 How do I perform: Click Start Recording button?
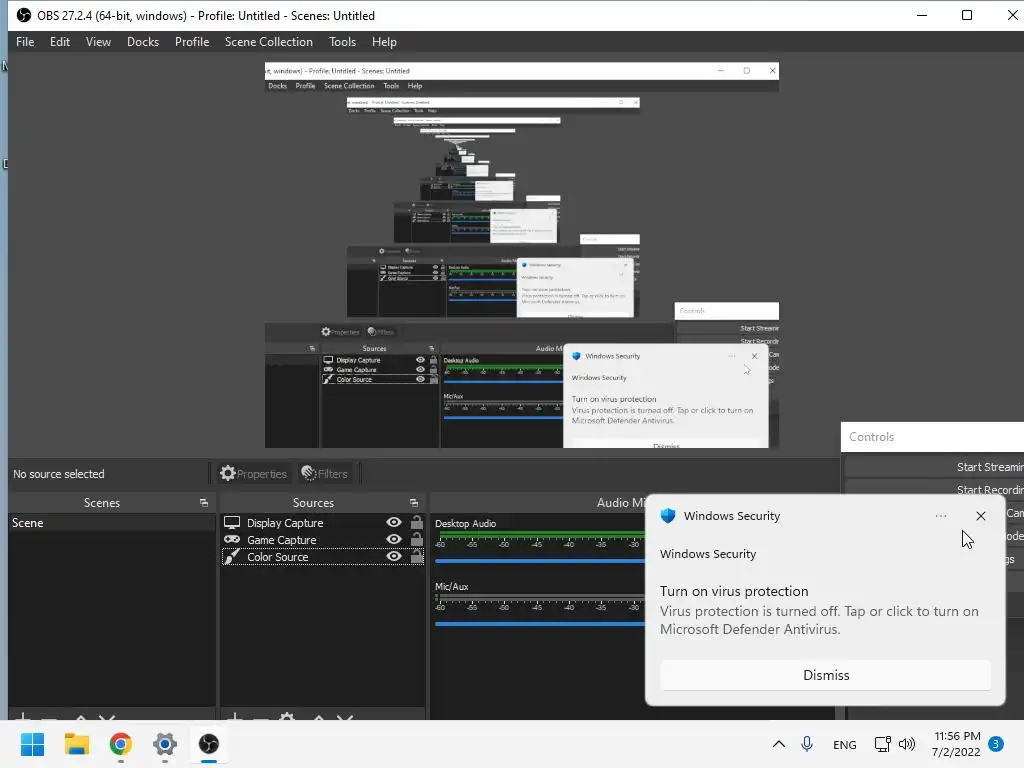point(935,490)
